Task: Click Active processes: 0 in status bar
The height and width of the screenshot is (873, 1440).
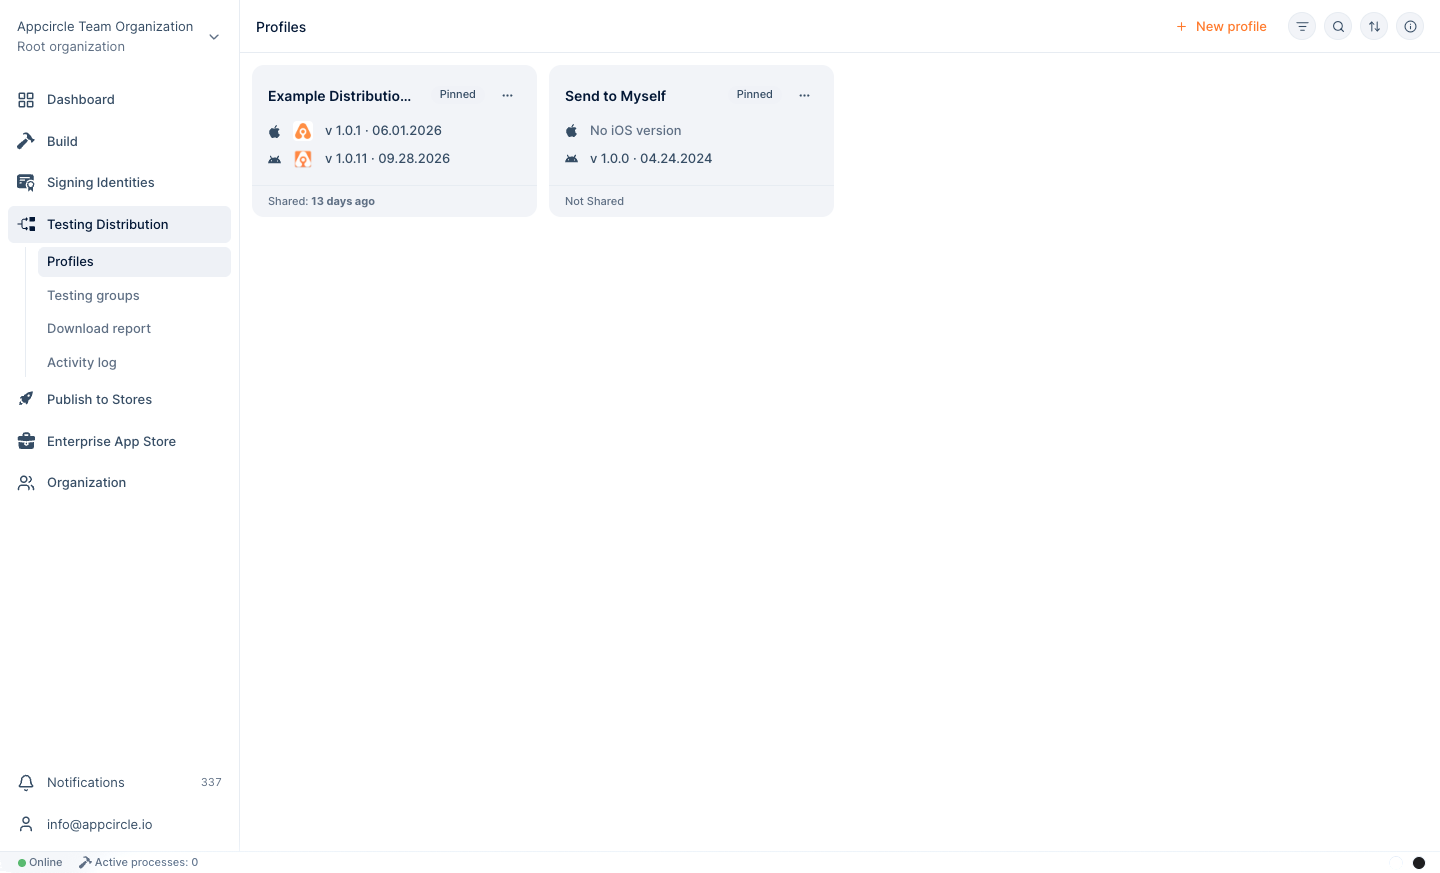Action: pyautogui.click(x=139, y=862)
